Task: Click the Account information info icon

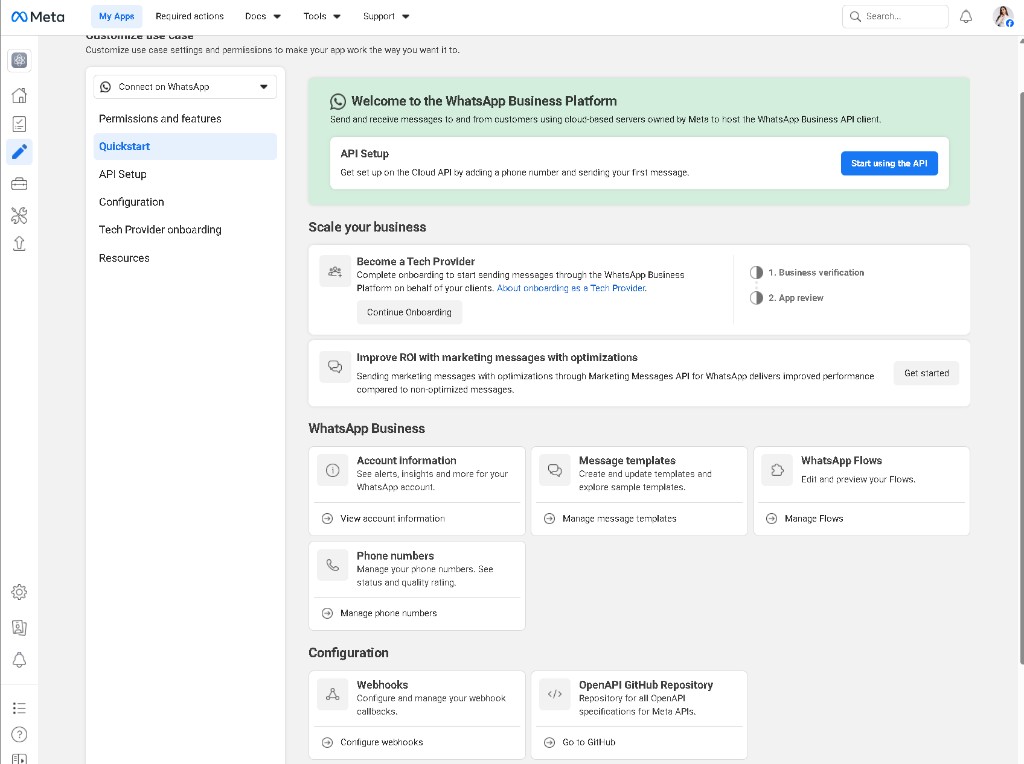Action: (x=332, y=470)
